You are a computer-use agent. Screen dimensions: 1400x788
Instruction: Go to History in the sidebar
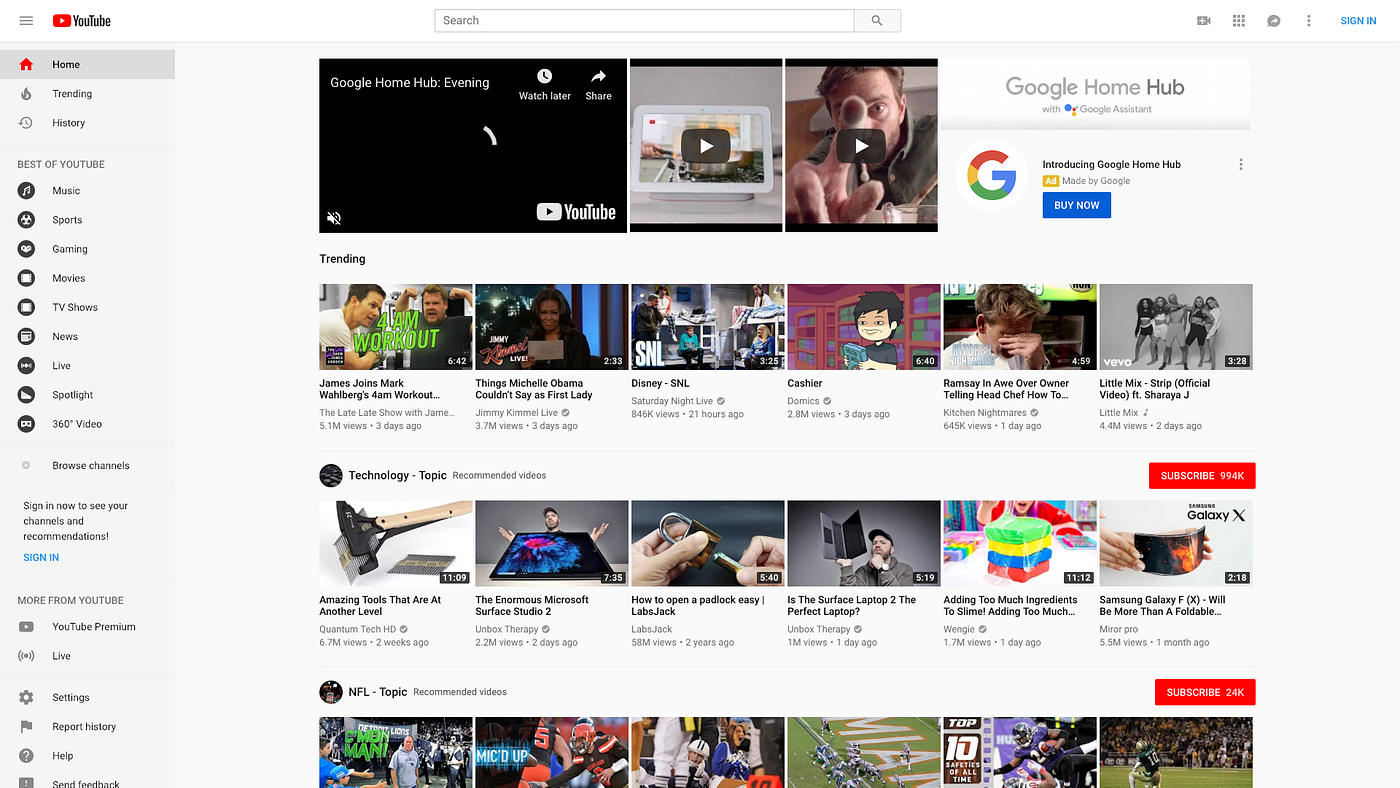pyautogui.click(x=68, y=122)
